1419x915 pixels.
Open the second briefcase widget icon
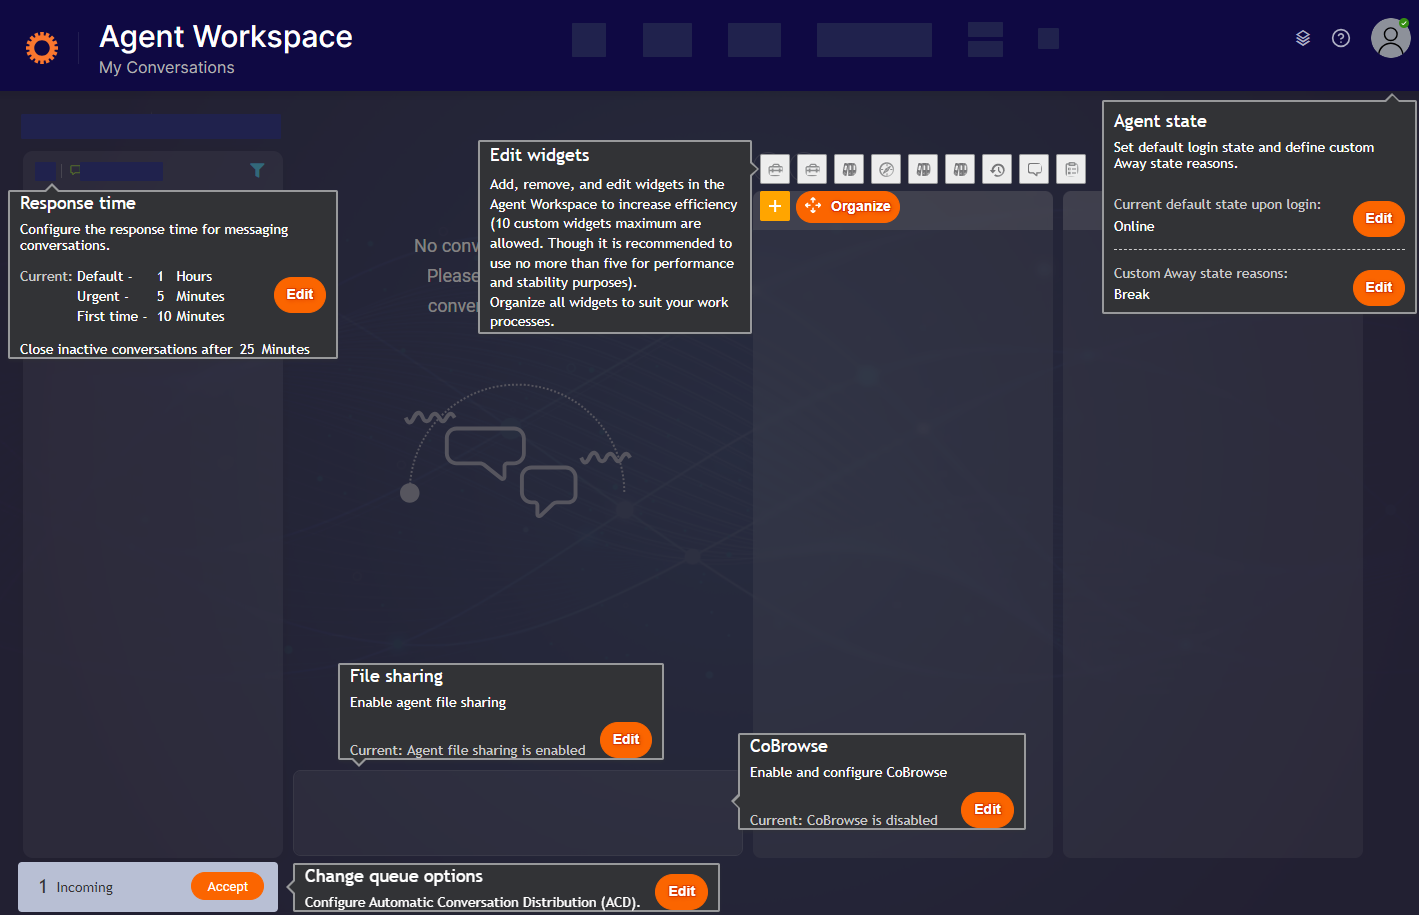pyautogui.click(x=812, y=169)
